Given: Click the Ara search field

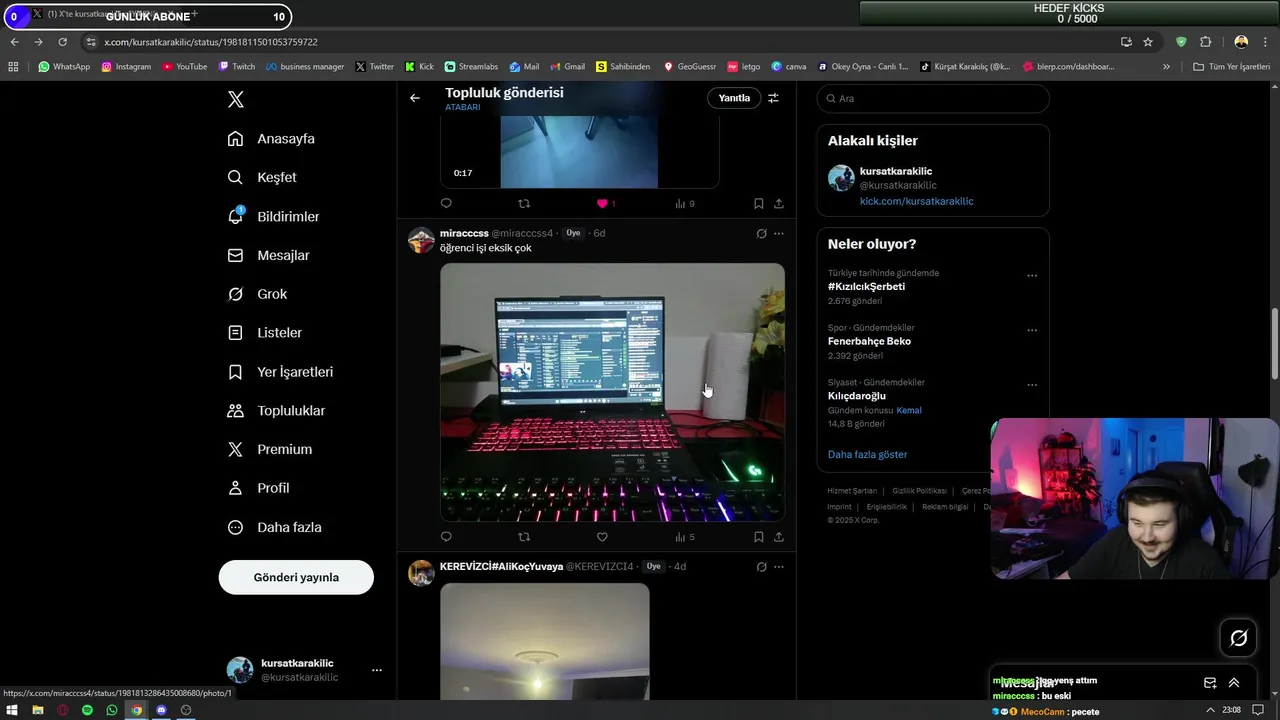Looking at the screenshot, I should tap(933, 98).
